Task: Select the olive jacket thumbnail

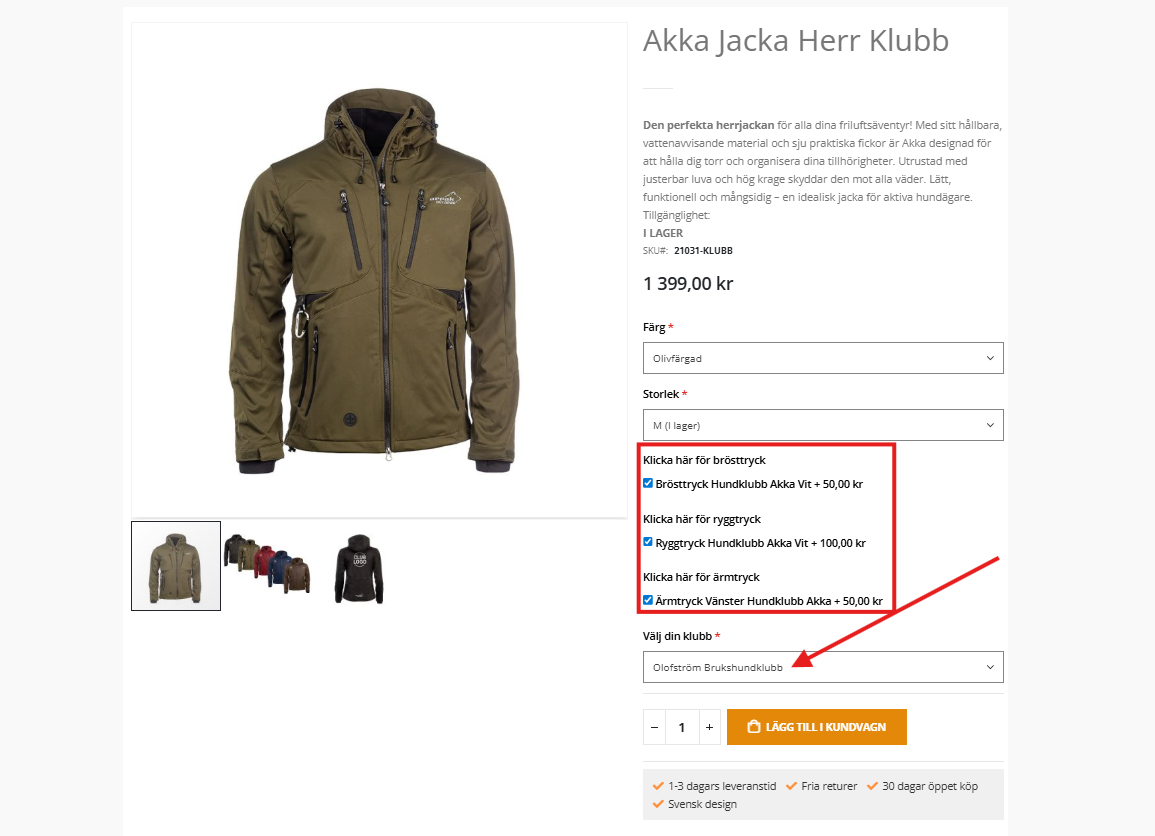Action: click(176, 566)
